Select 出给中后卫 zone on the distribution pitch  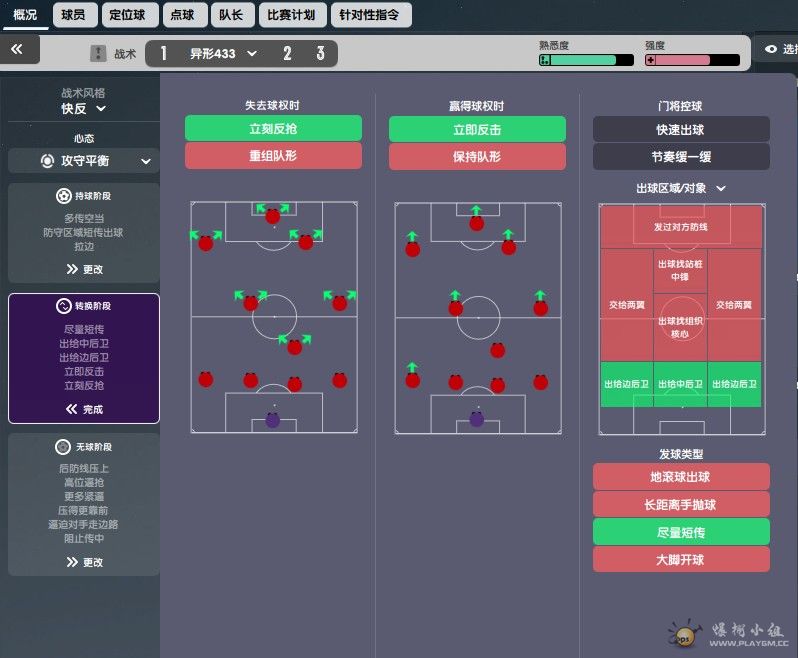[680, 384]
